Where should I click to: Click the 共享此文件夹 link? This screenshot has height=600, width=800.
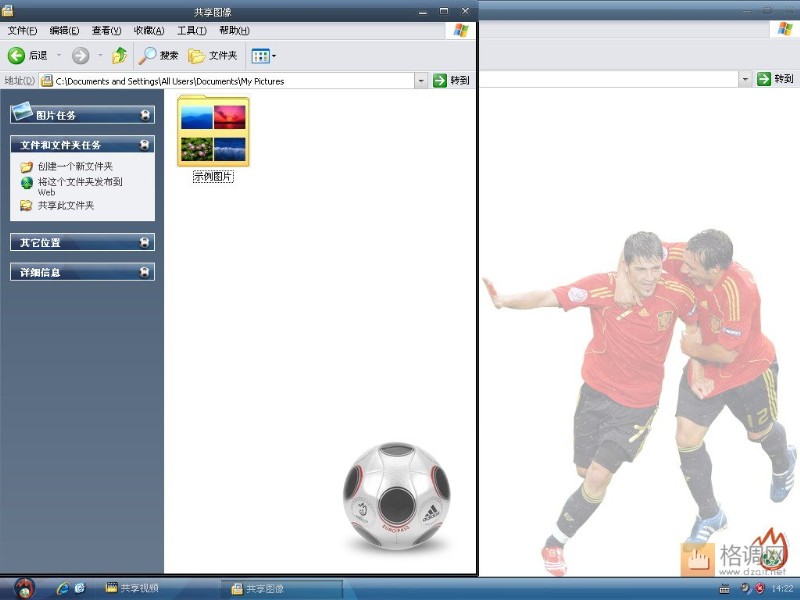point(66,206)
